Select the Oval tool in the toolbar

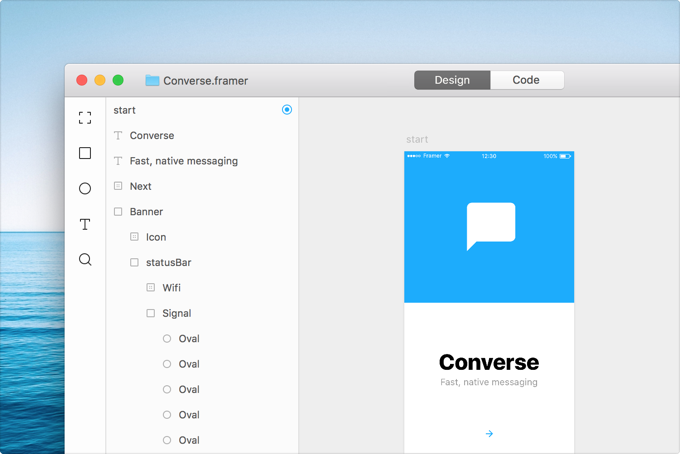coord(85,189)
